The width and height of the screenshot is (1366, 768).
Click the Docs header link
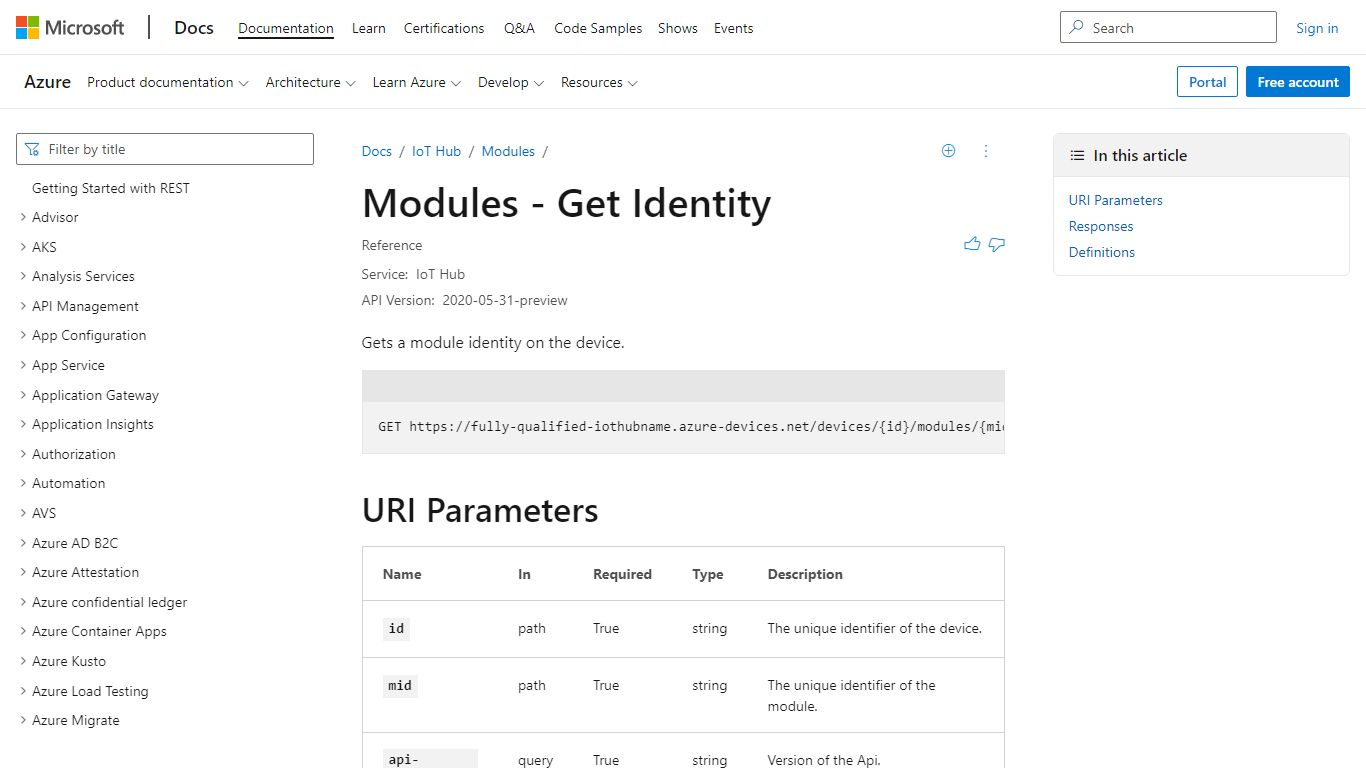[194, 27]
